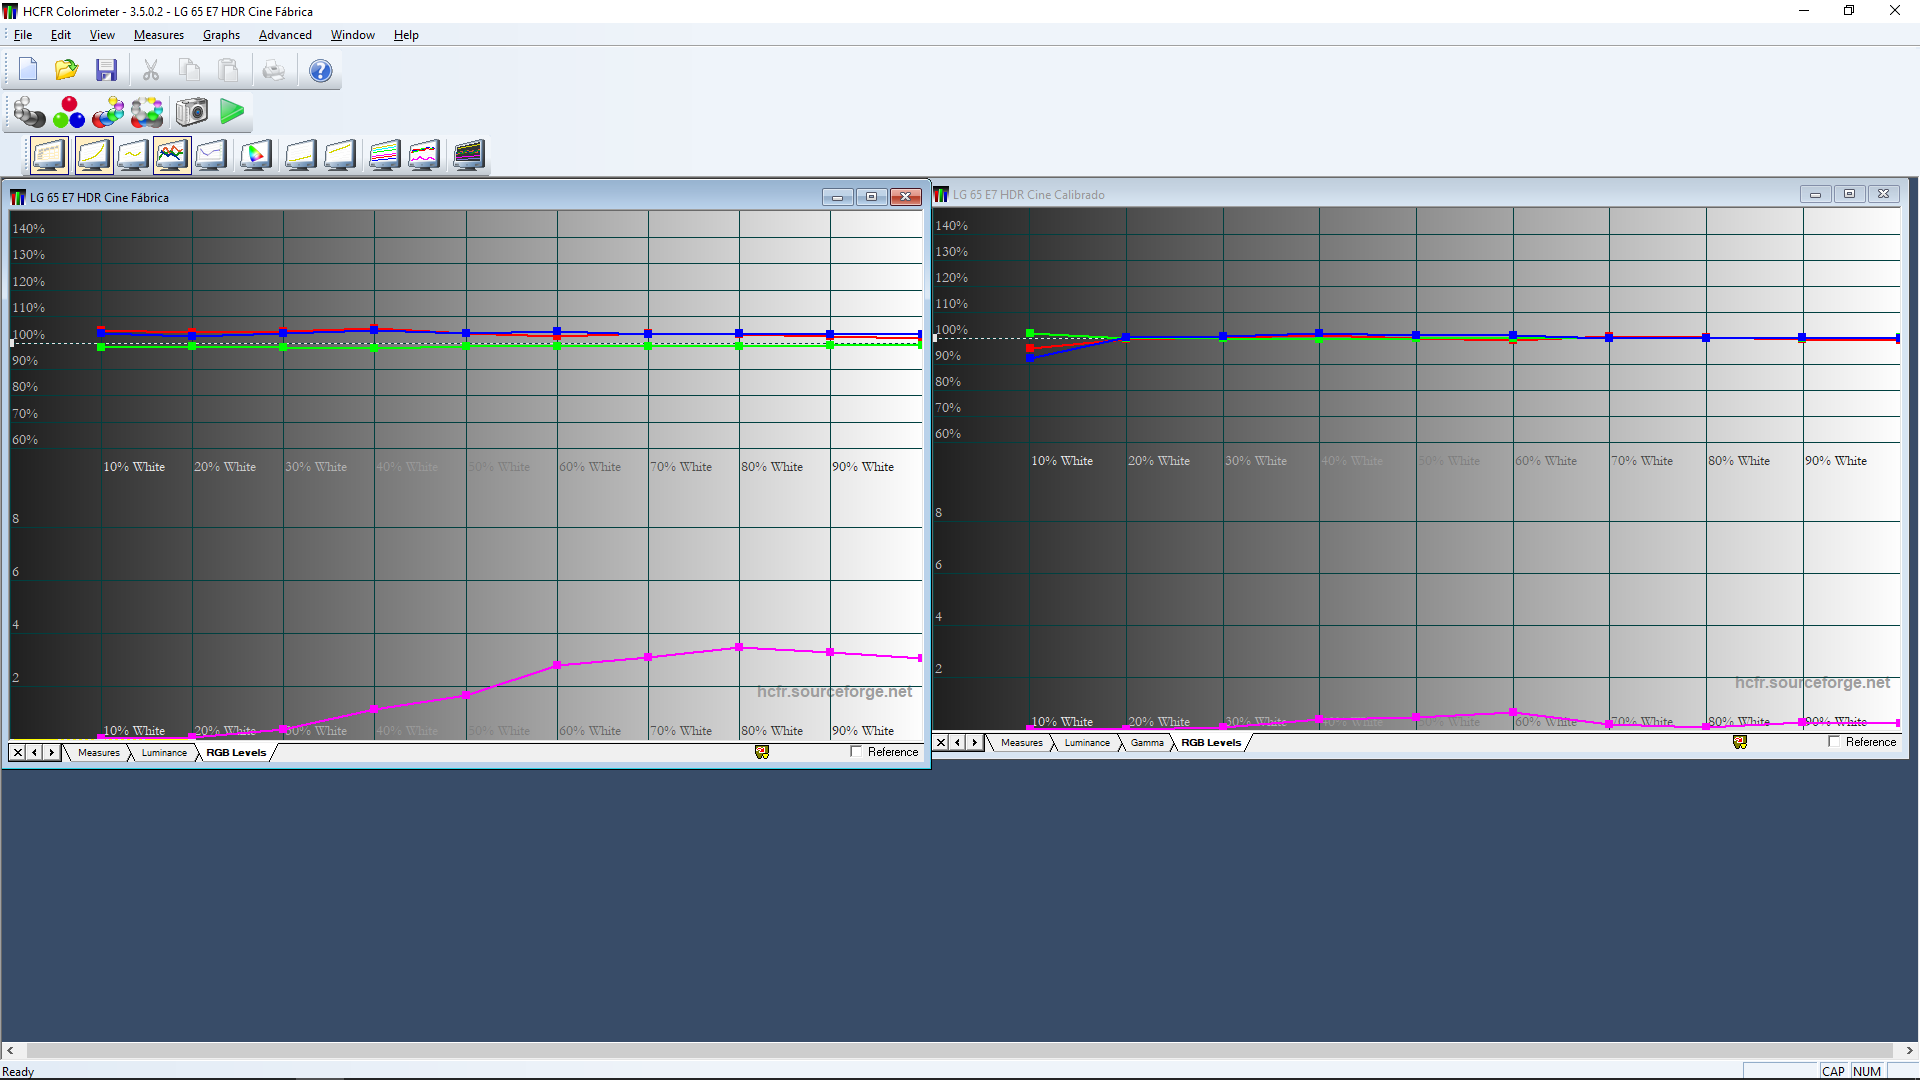Click the camera sensor configuration icon

[191, 112]
